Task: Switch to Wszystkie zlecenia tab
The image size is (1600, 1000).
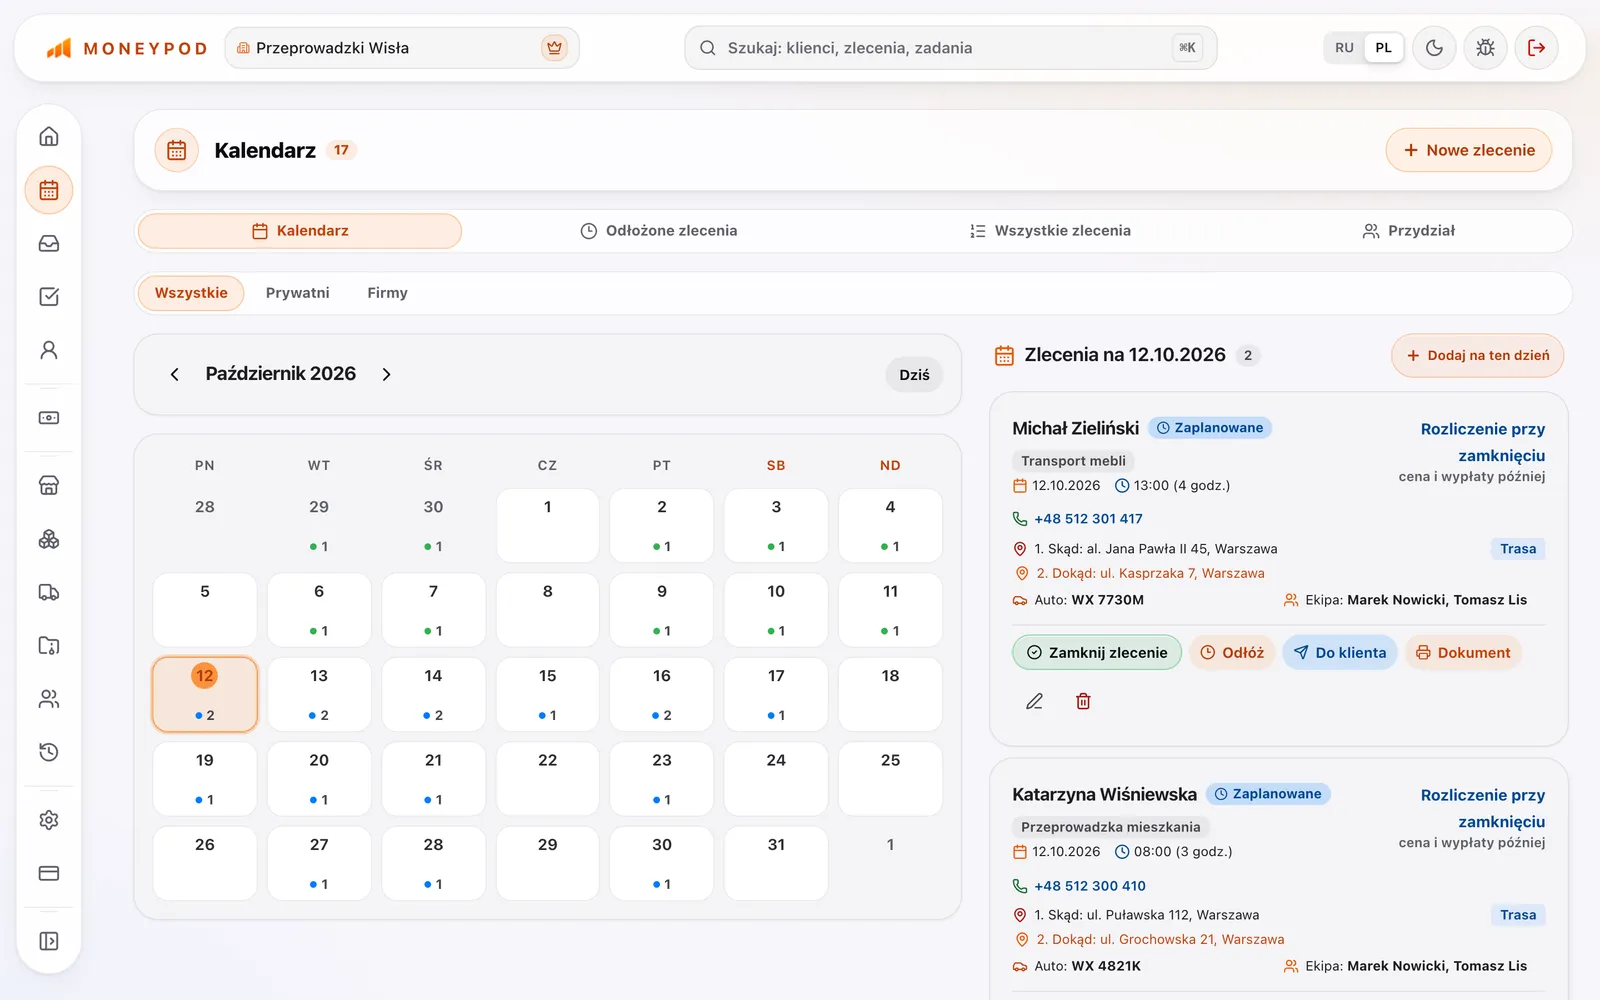Action: point(1050,231)
